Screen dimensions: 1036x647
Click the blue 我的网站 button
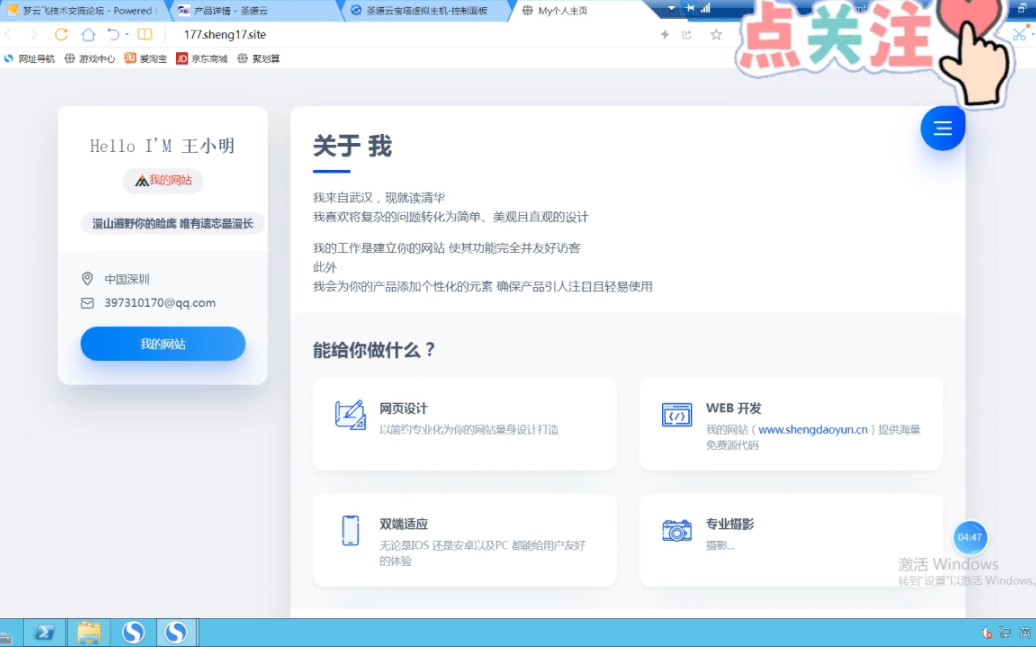coord(162,343)
